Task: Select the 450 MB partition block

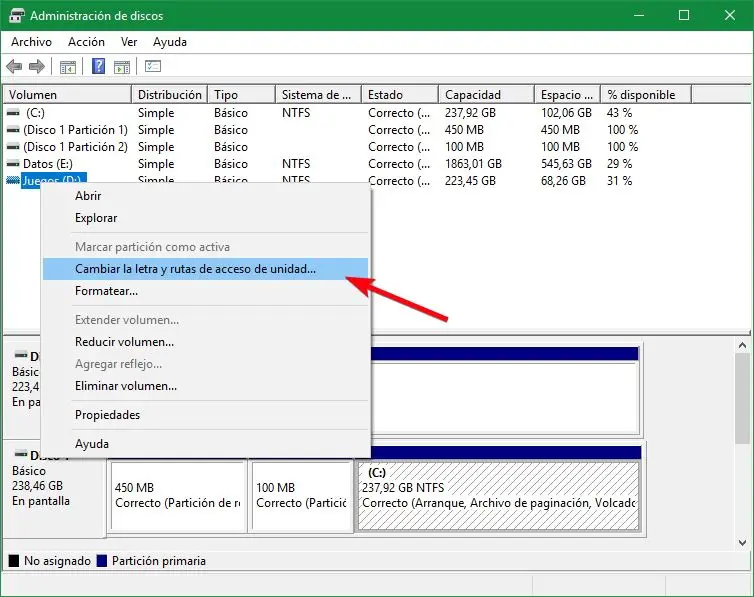Action: pyautogui.click(x=178, y=496)
